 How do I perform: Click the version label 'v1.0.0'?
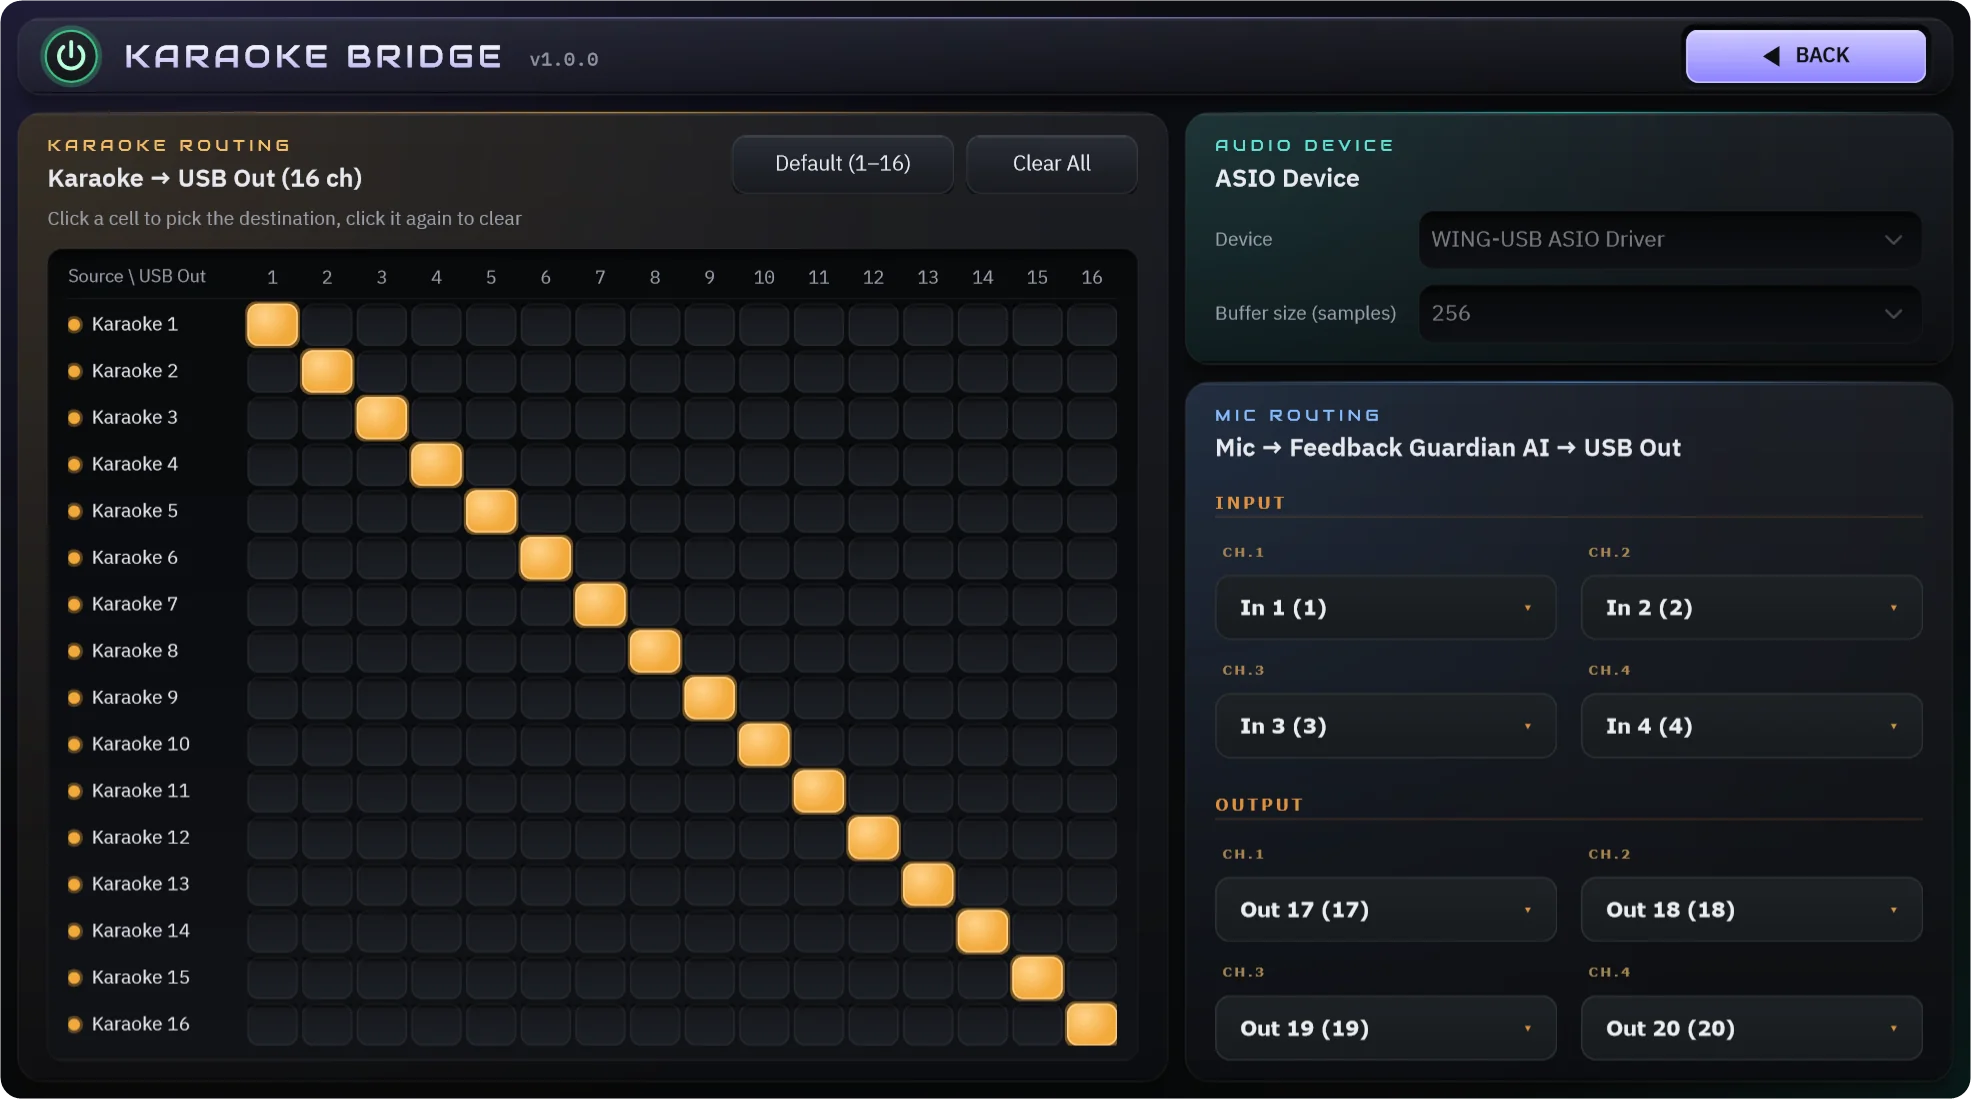564,60
